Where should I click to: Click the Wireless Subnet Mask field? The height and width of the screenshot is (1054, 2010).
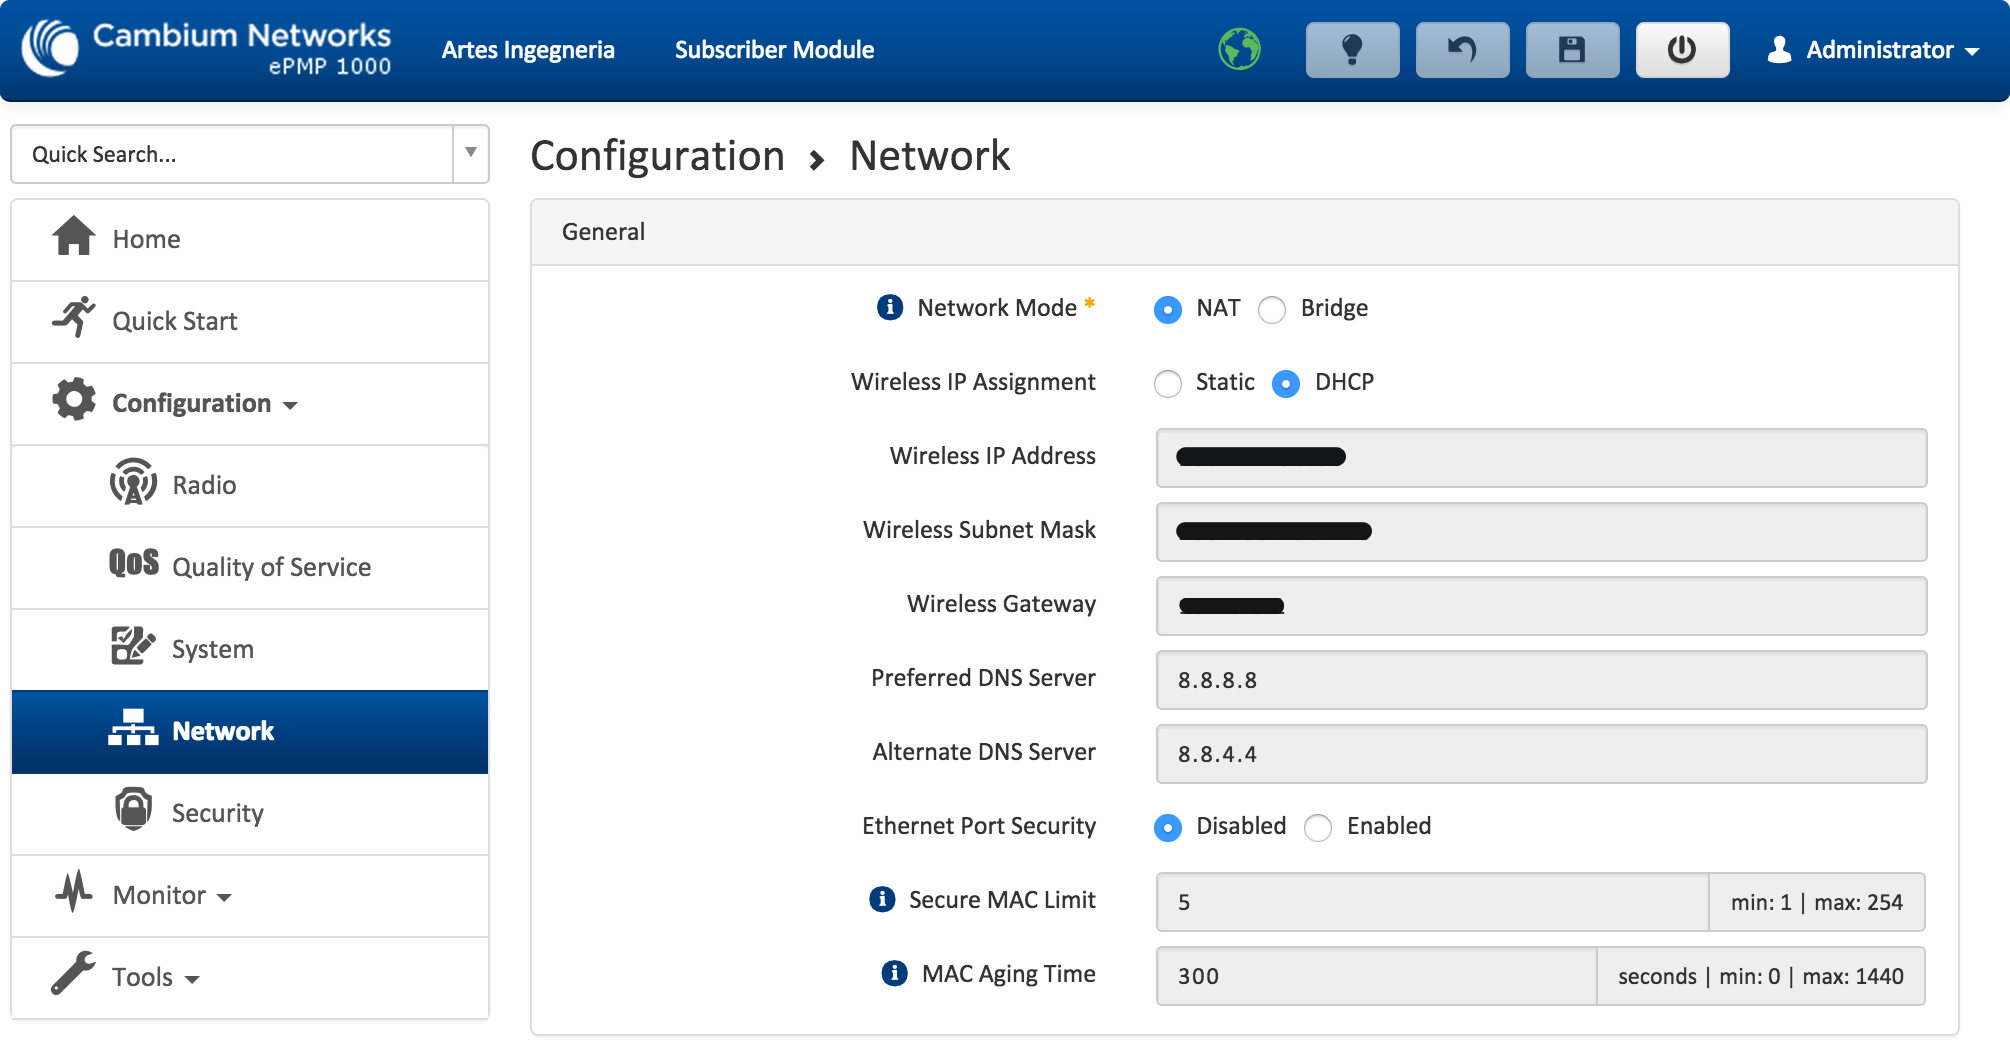1541,532
